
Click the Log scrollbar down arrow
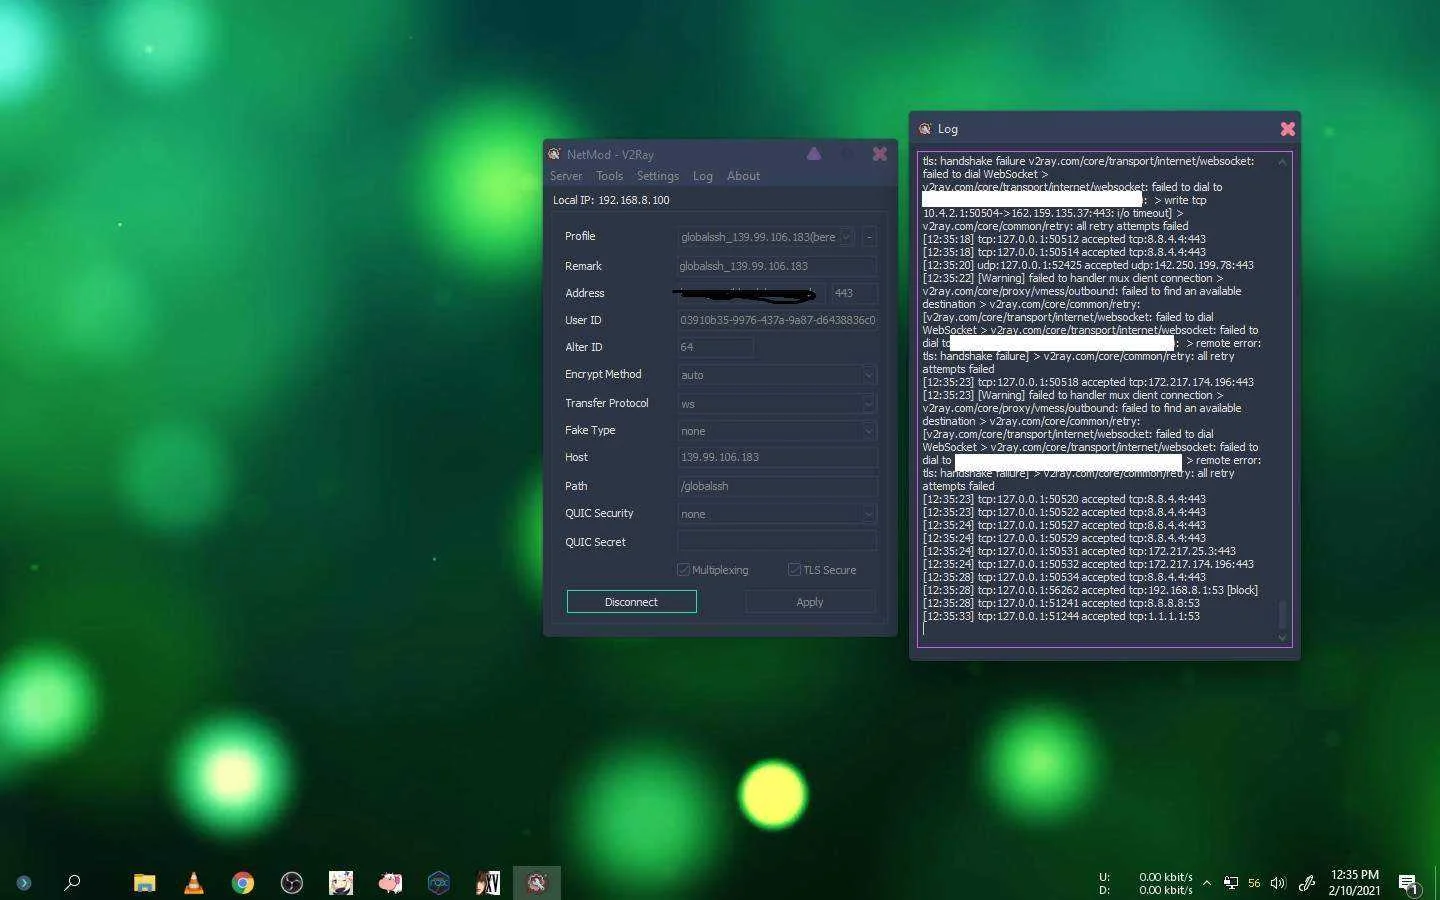coord(1282,637)
